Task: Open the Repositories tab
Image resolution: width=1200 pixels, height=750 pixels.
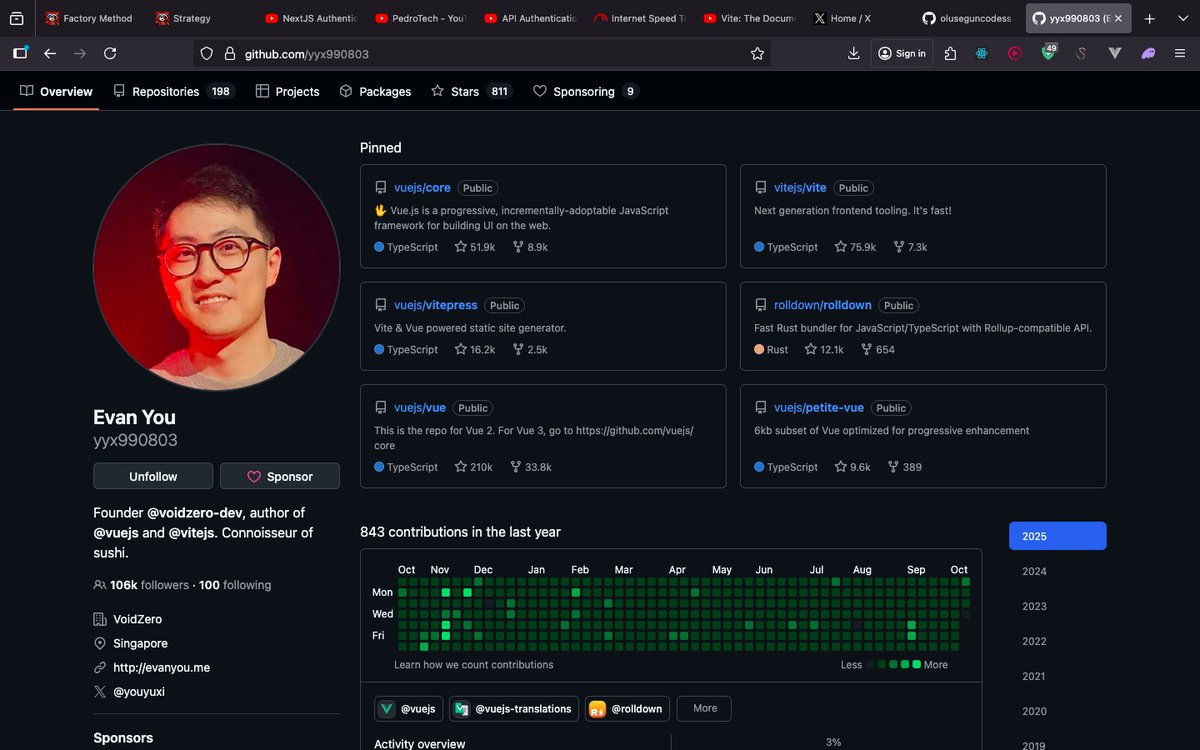Action: point(173,91)
